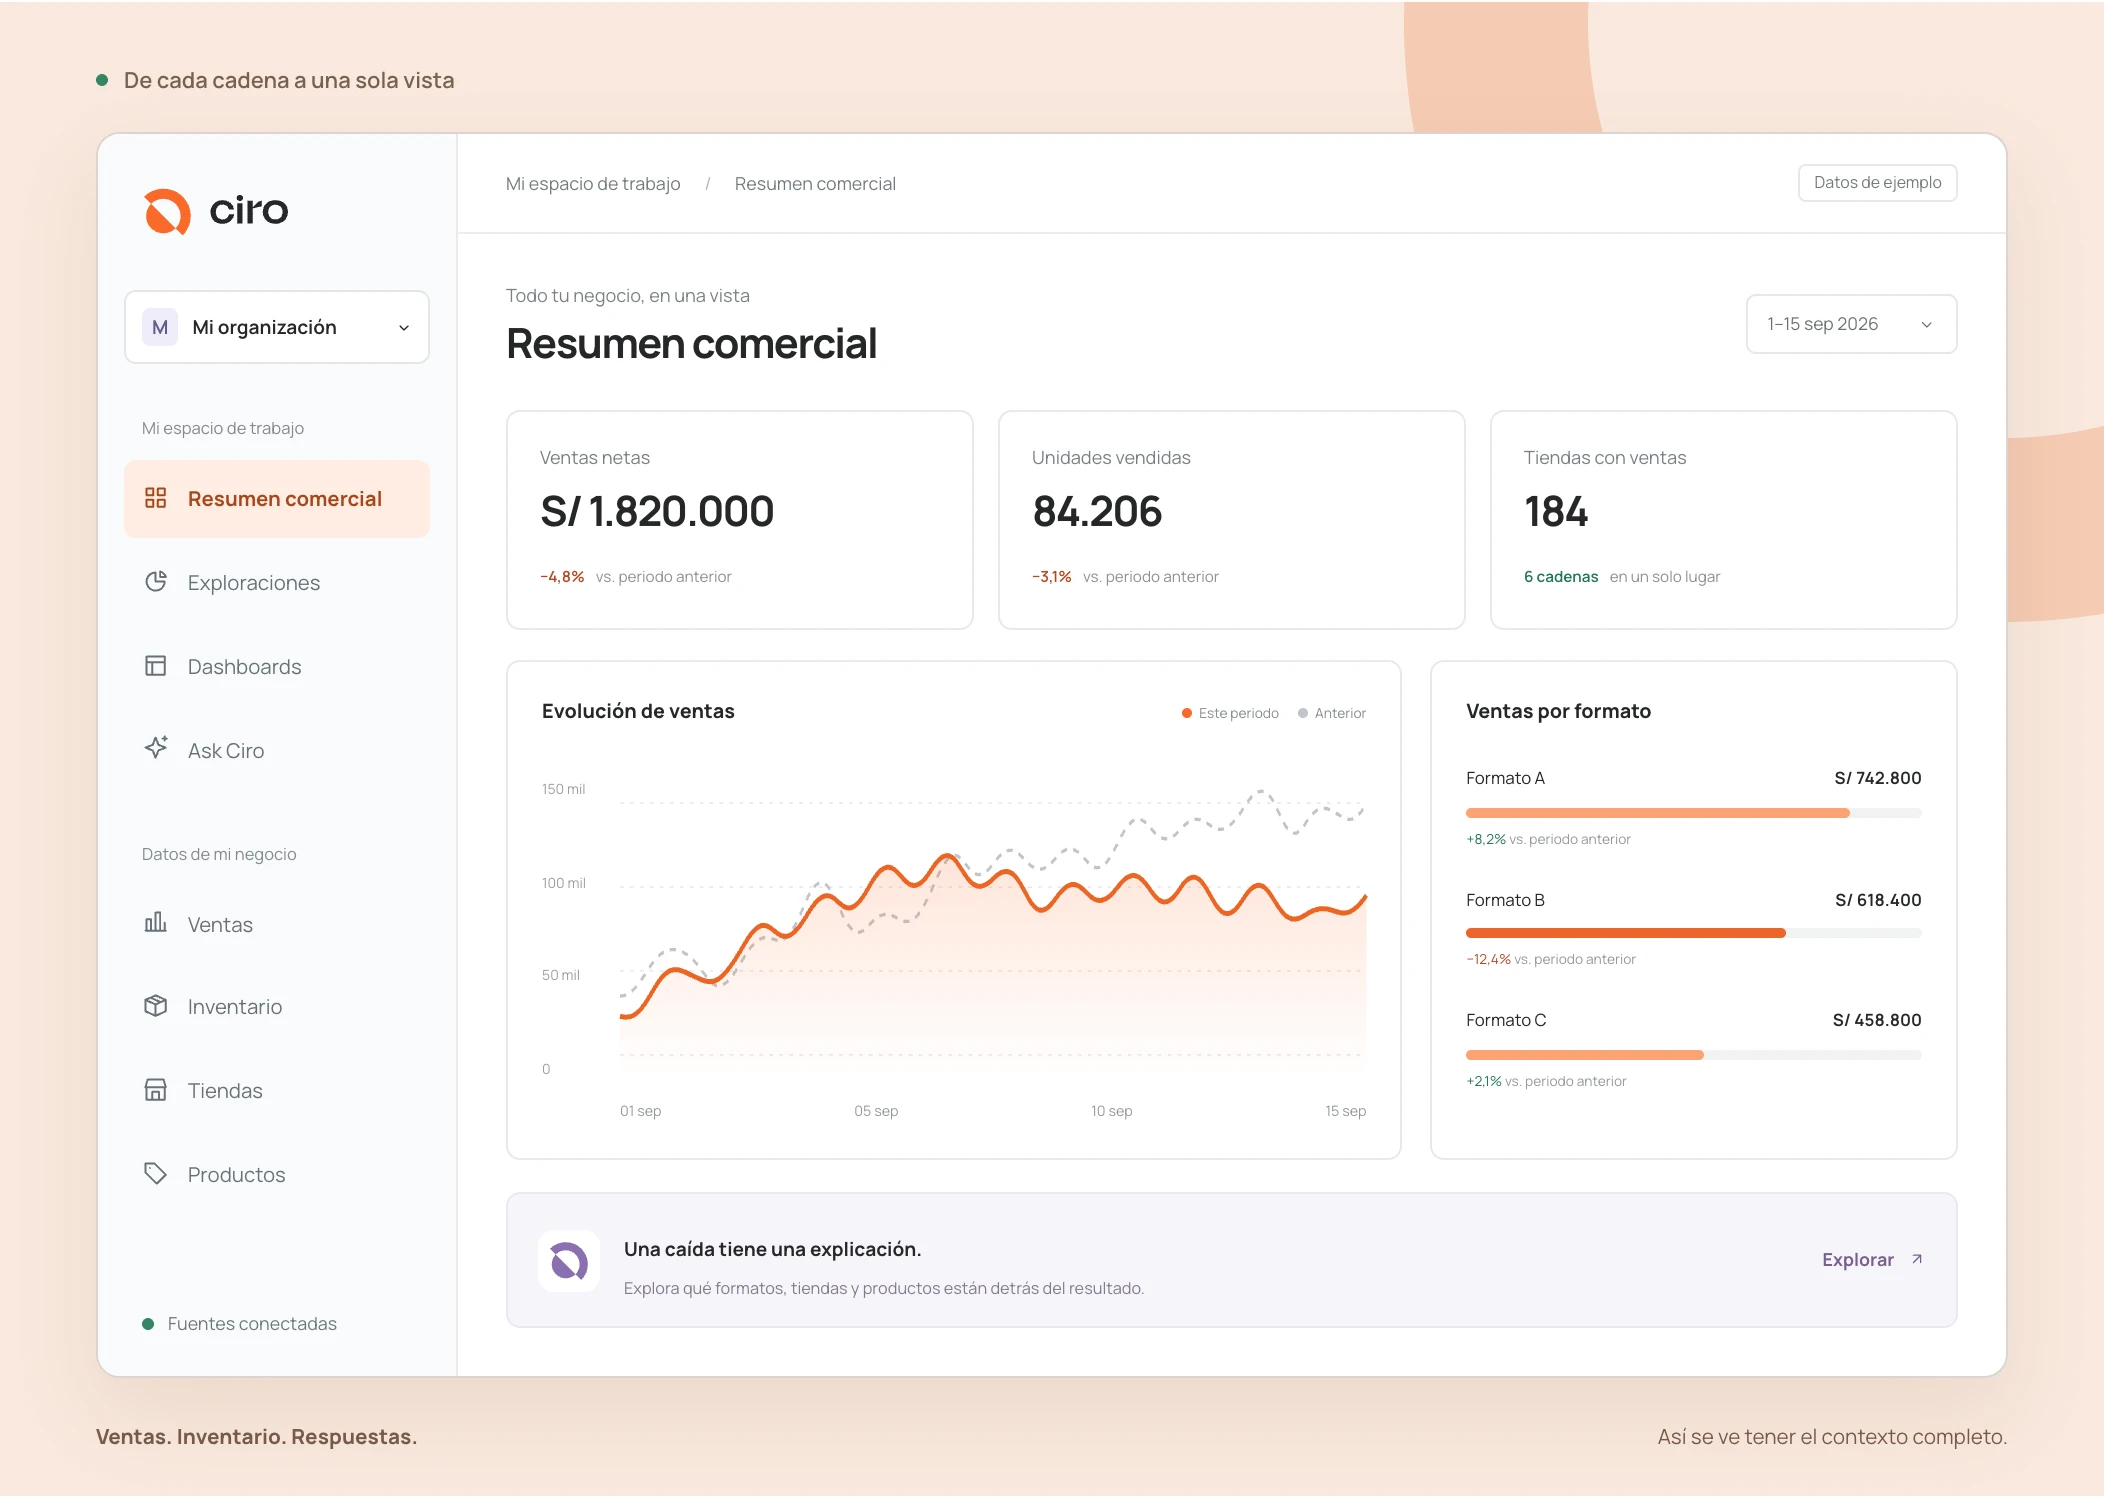This screenshot has height=1498, width=2104.
Task: Click the Productos tag icon
Action: click(x=156, y=1174)
